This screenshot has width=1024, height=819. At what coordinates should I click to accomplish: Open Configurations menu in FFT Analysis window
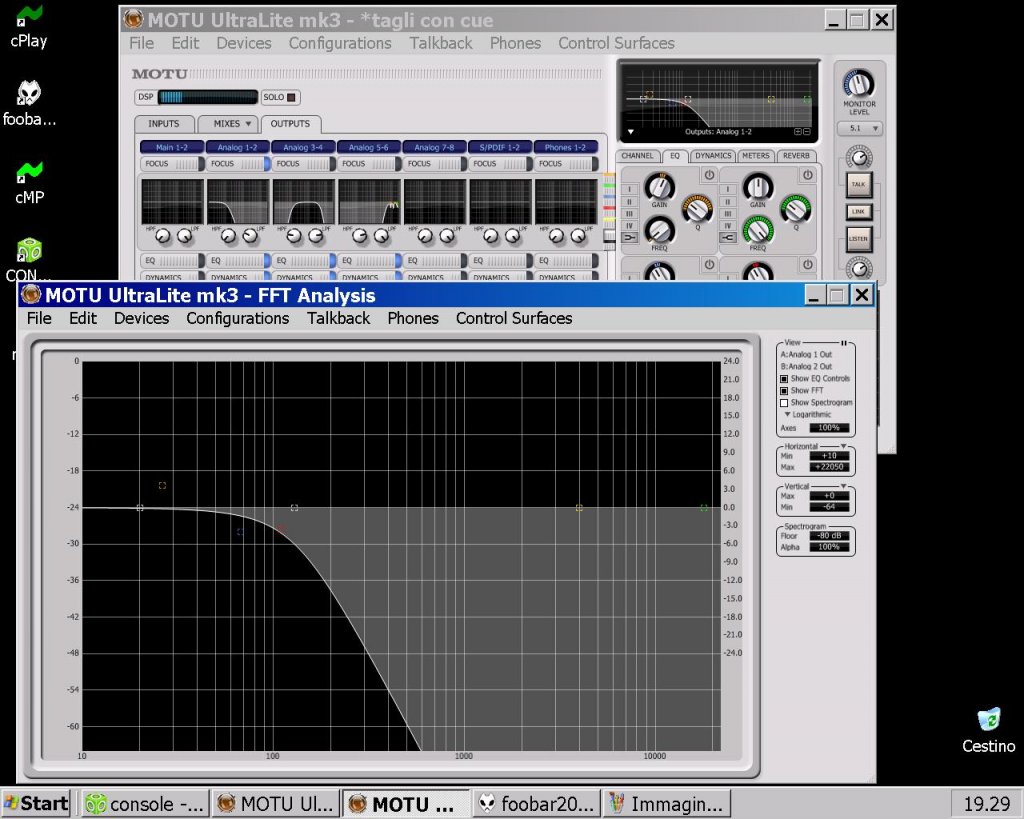coord(238,318)
